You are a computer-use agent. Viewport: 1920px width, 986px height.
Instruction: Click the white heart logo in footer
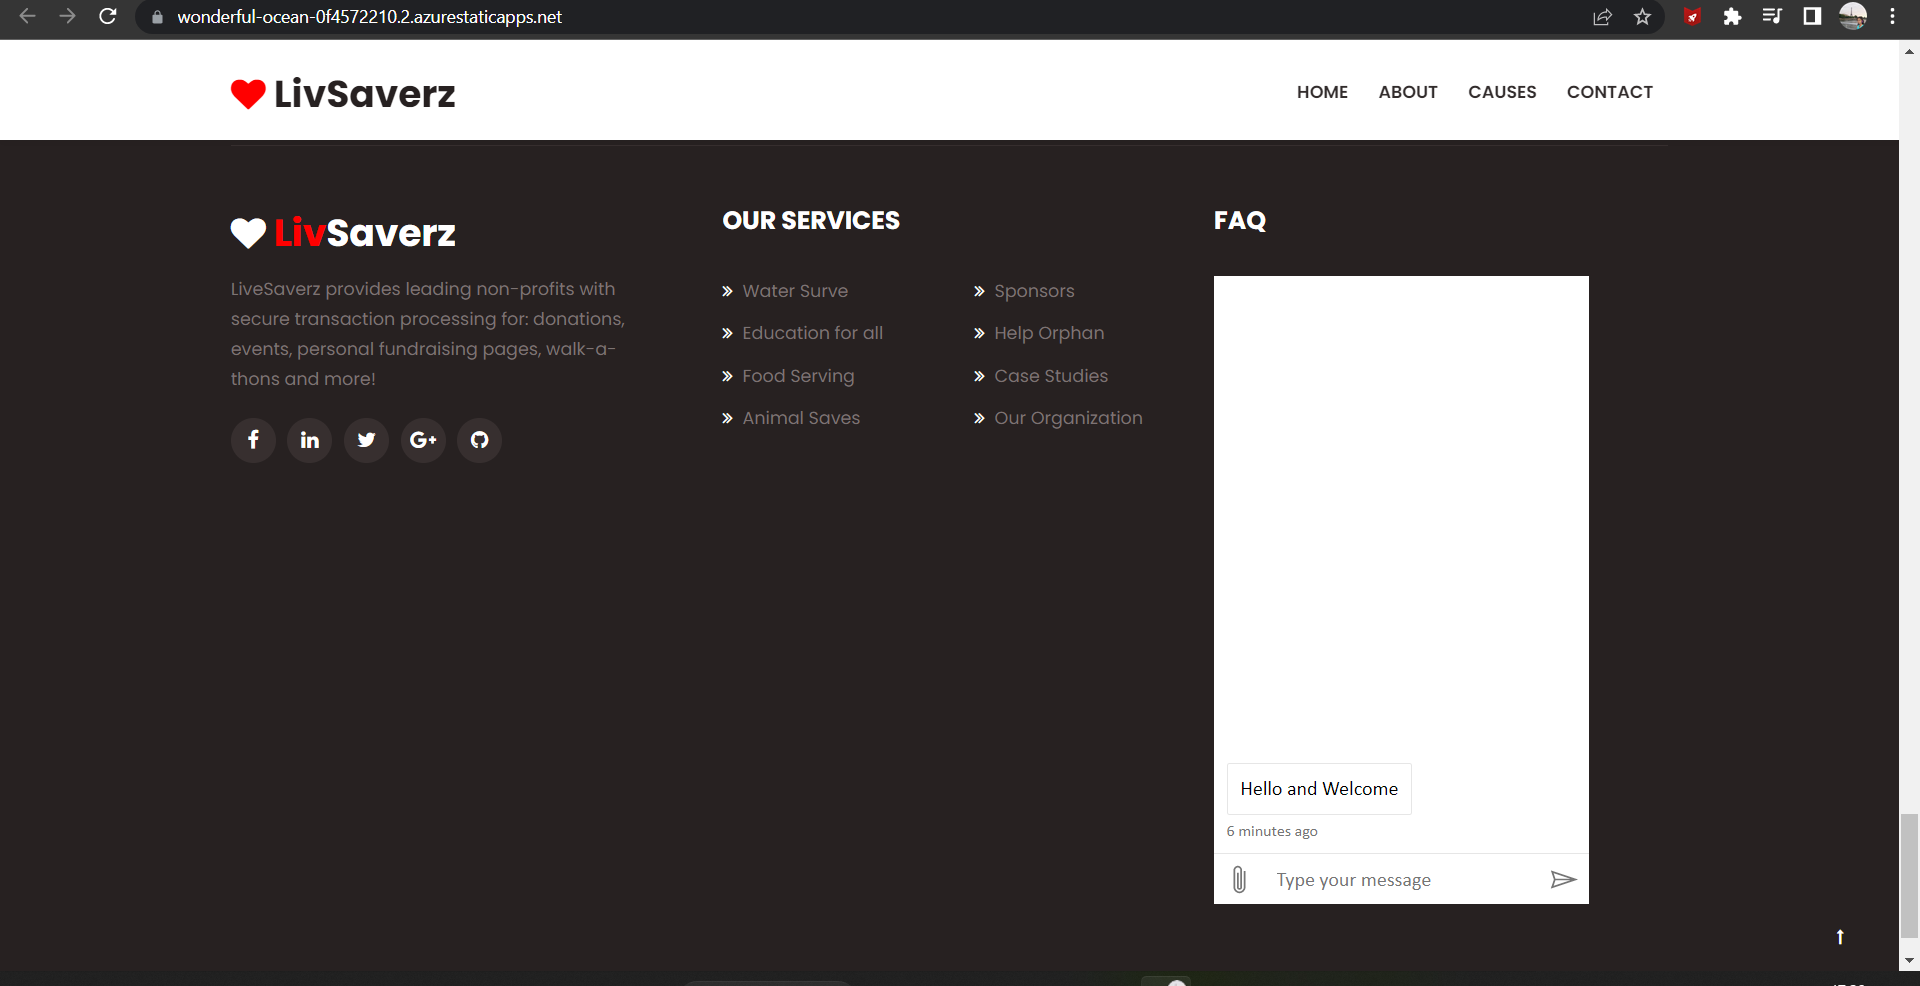[x=248, y=233]
